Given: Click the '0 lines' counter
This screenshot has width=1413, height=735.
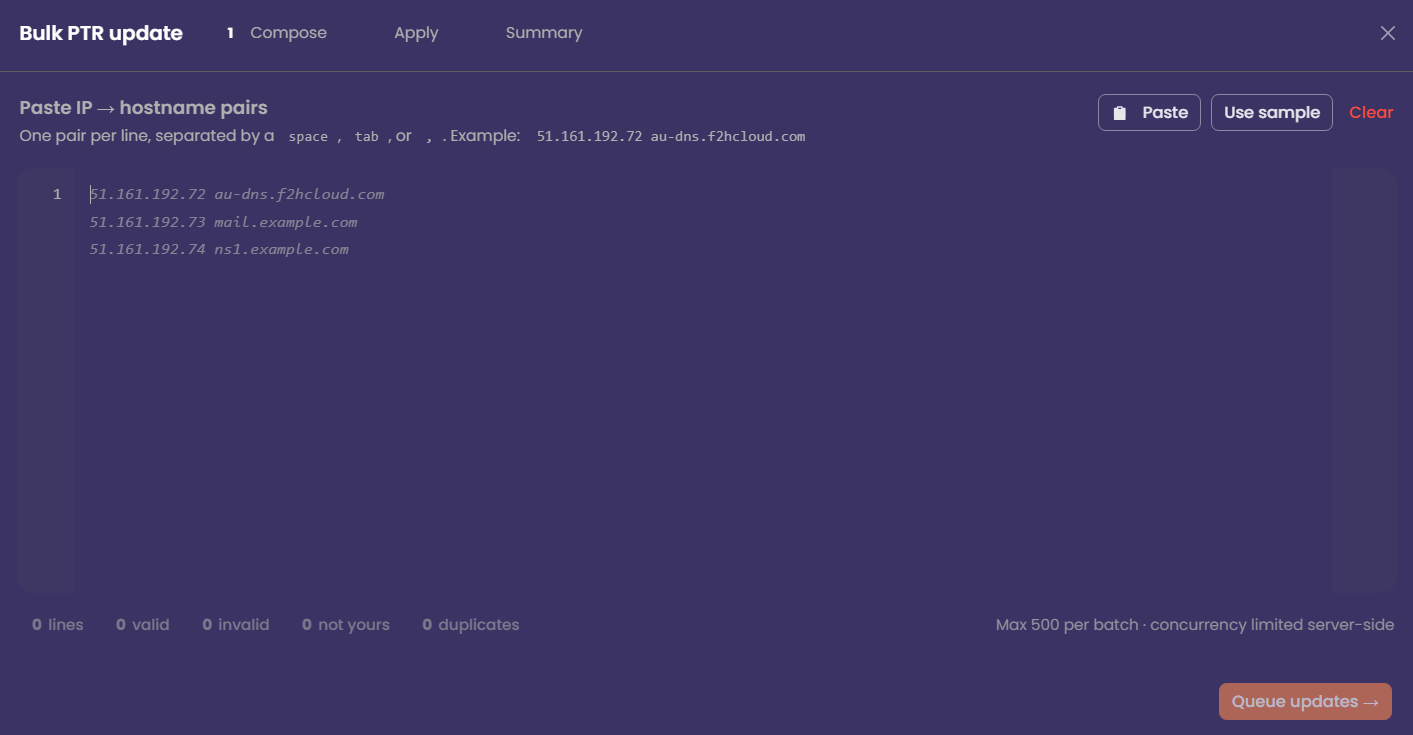Looking at the screenshot, I should [58, 624].
